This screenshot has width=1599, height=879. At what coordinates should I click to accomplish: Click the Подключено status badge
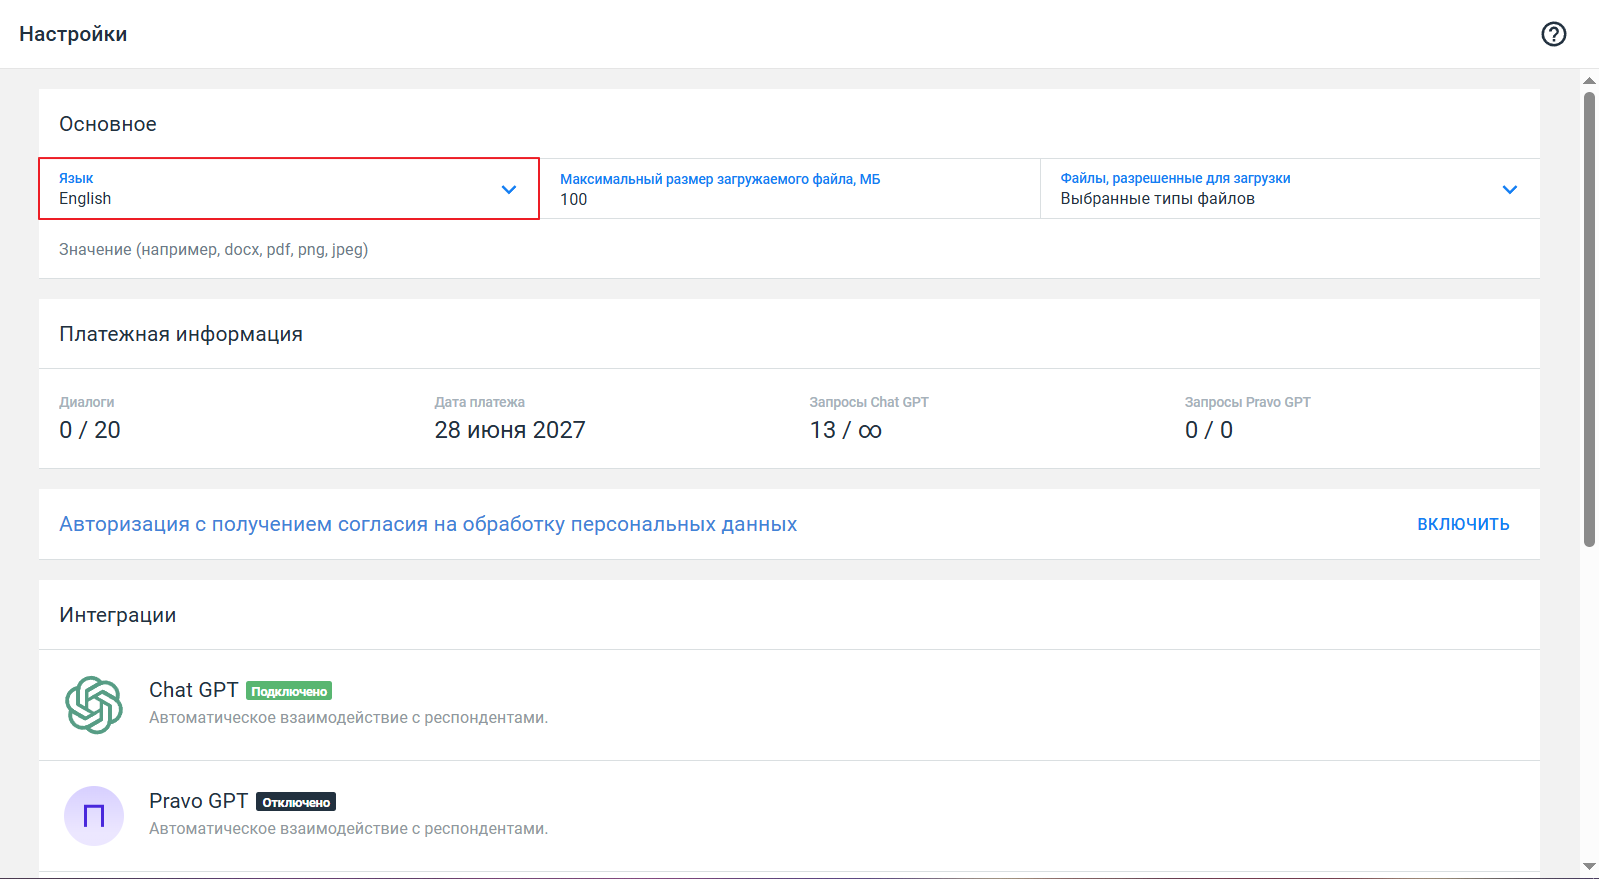289,691
